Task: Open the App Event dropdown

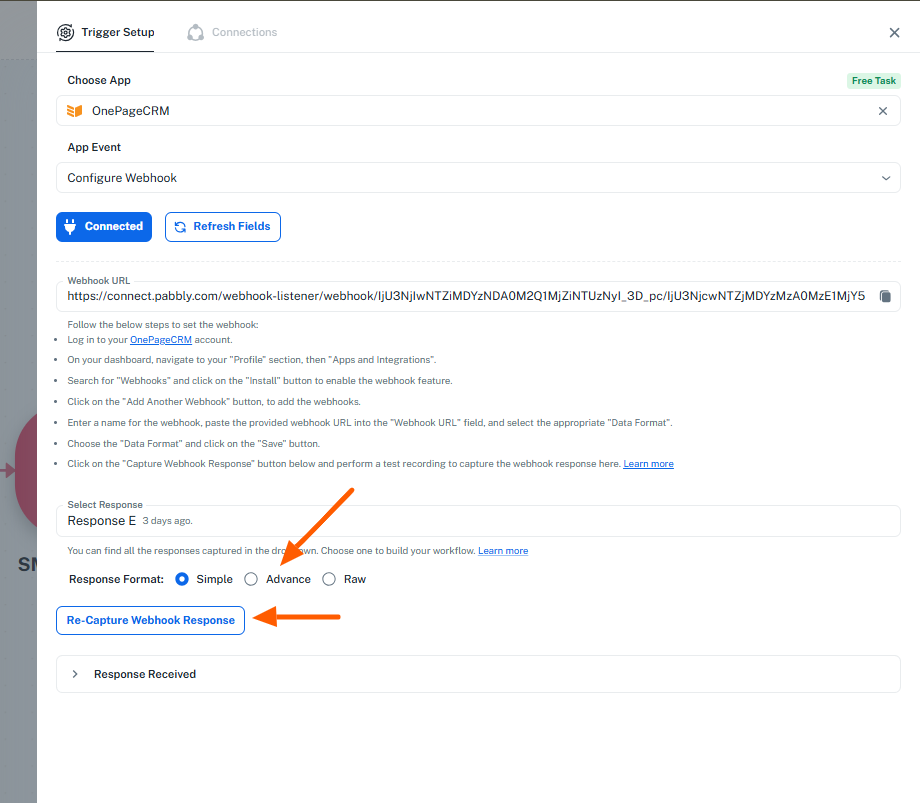Action: (x=478, y=178)
